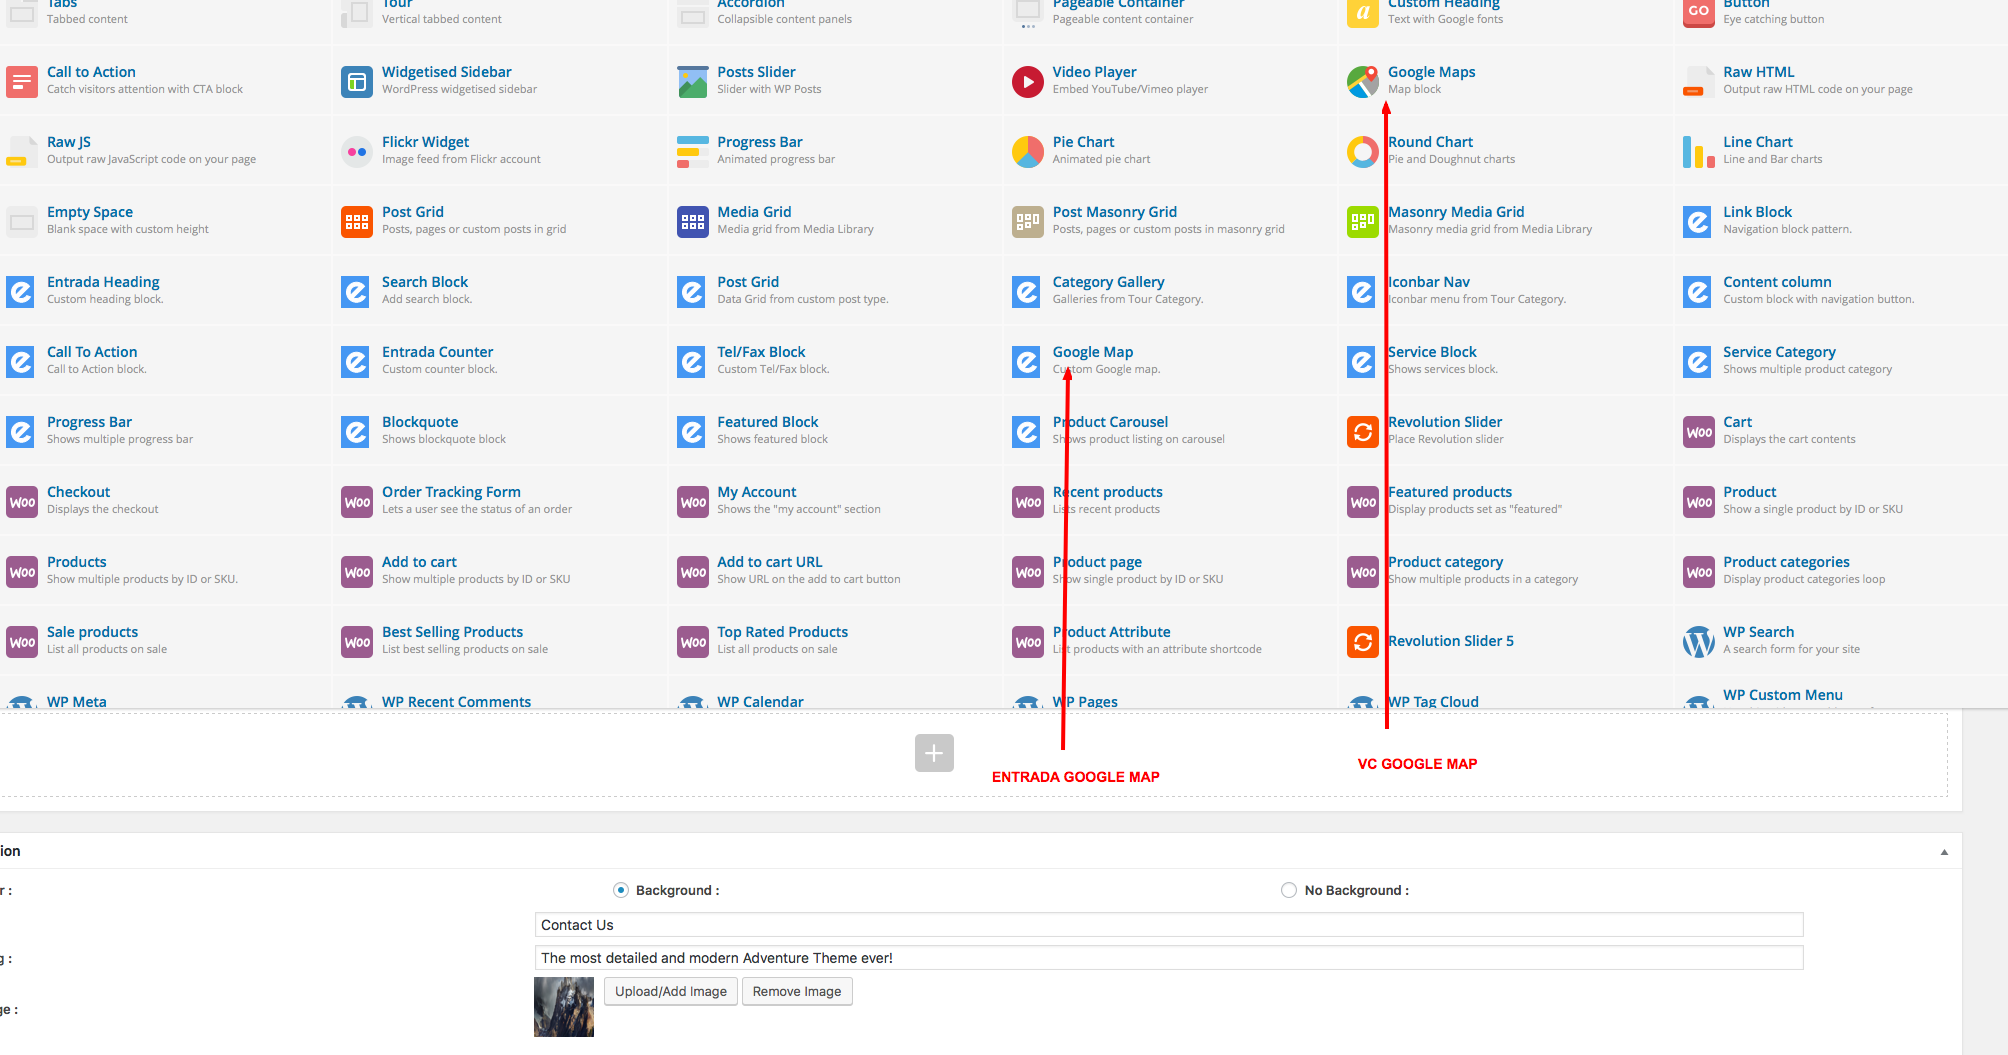Add the Entrada Call To Action block

[x=165, y=360]
